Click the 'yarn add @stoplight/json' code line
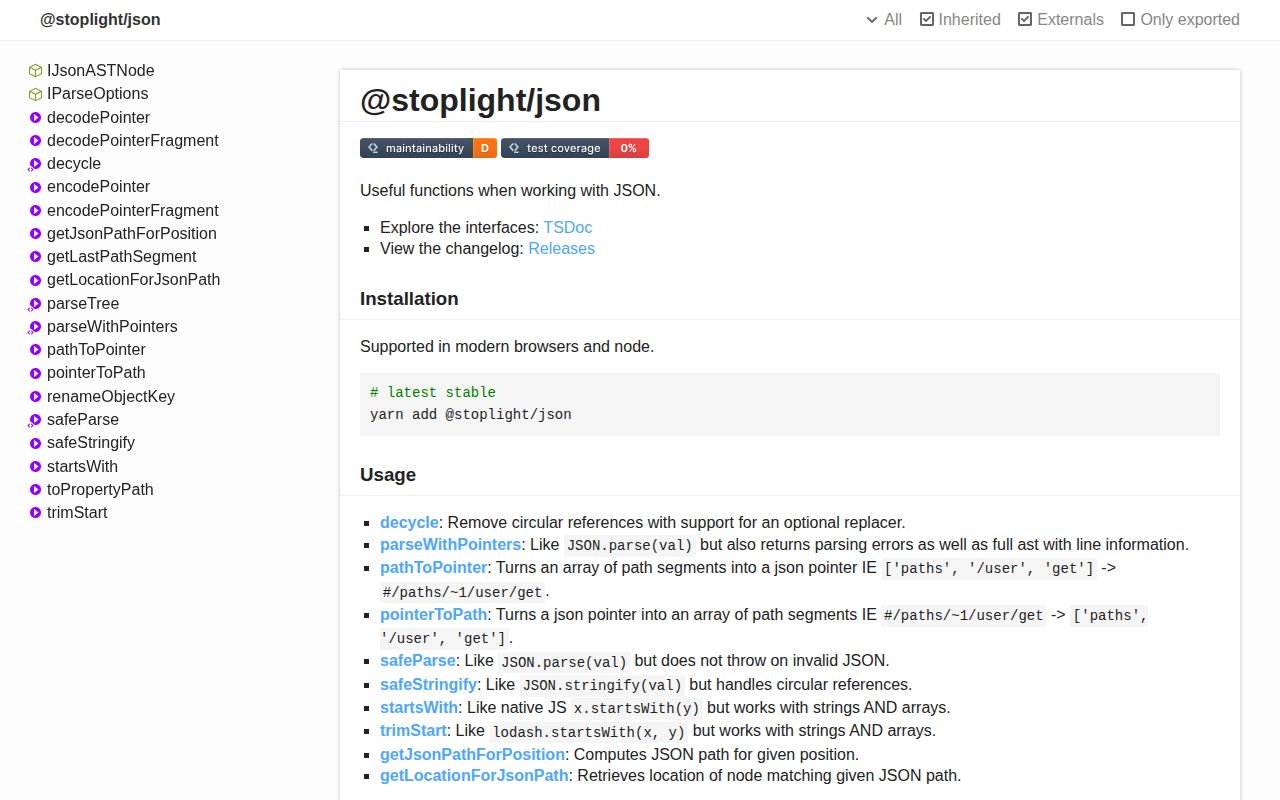The width and height of the screenshot is (1280, 800). tap(470, 414)
